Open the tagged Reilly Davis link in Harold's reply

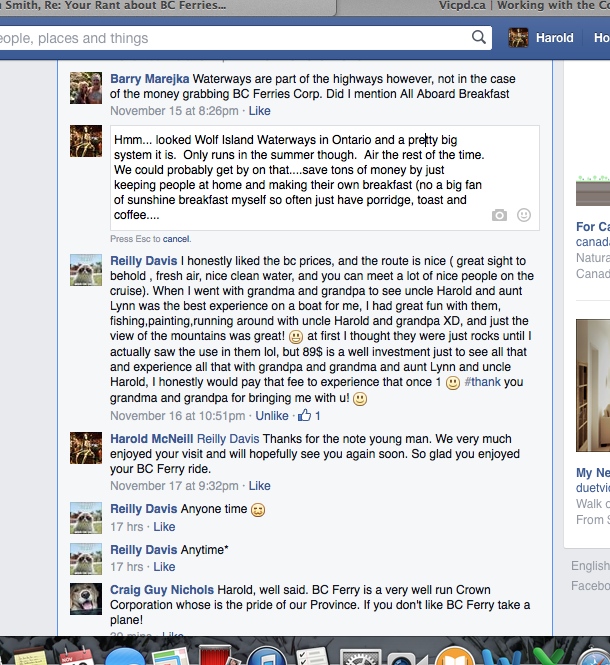(228, 439)
